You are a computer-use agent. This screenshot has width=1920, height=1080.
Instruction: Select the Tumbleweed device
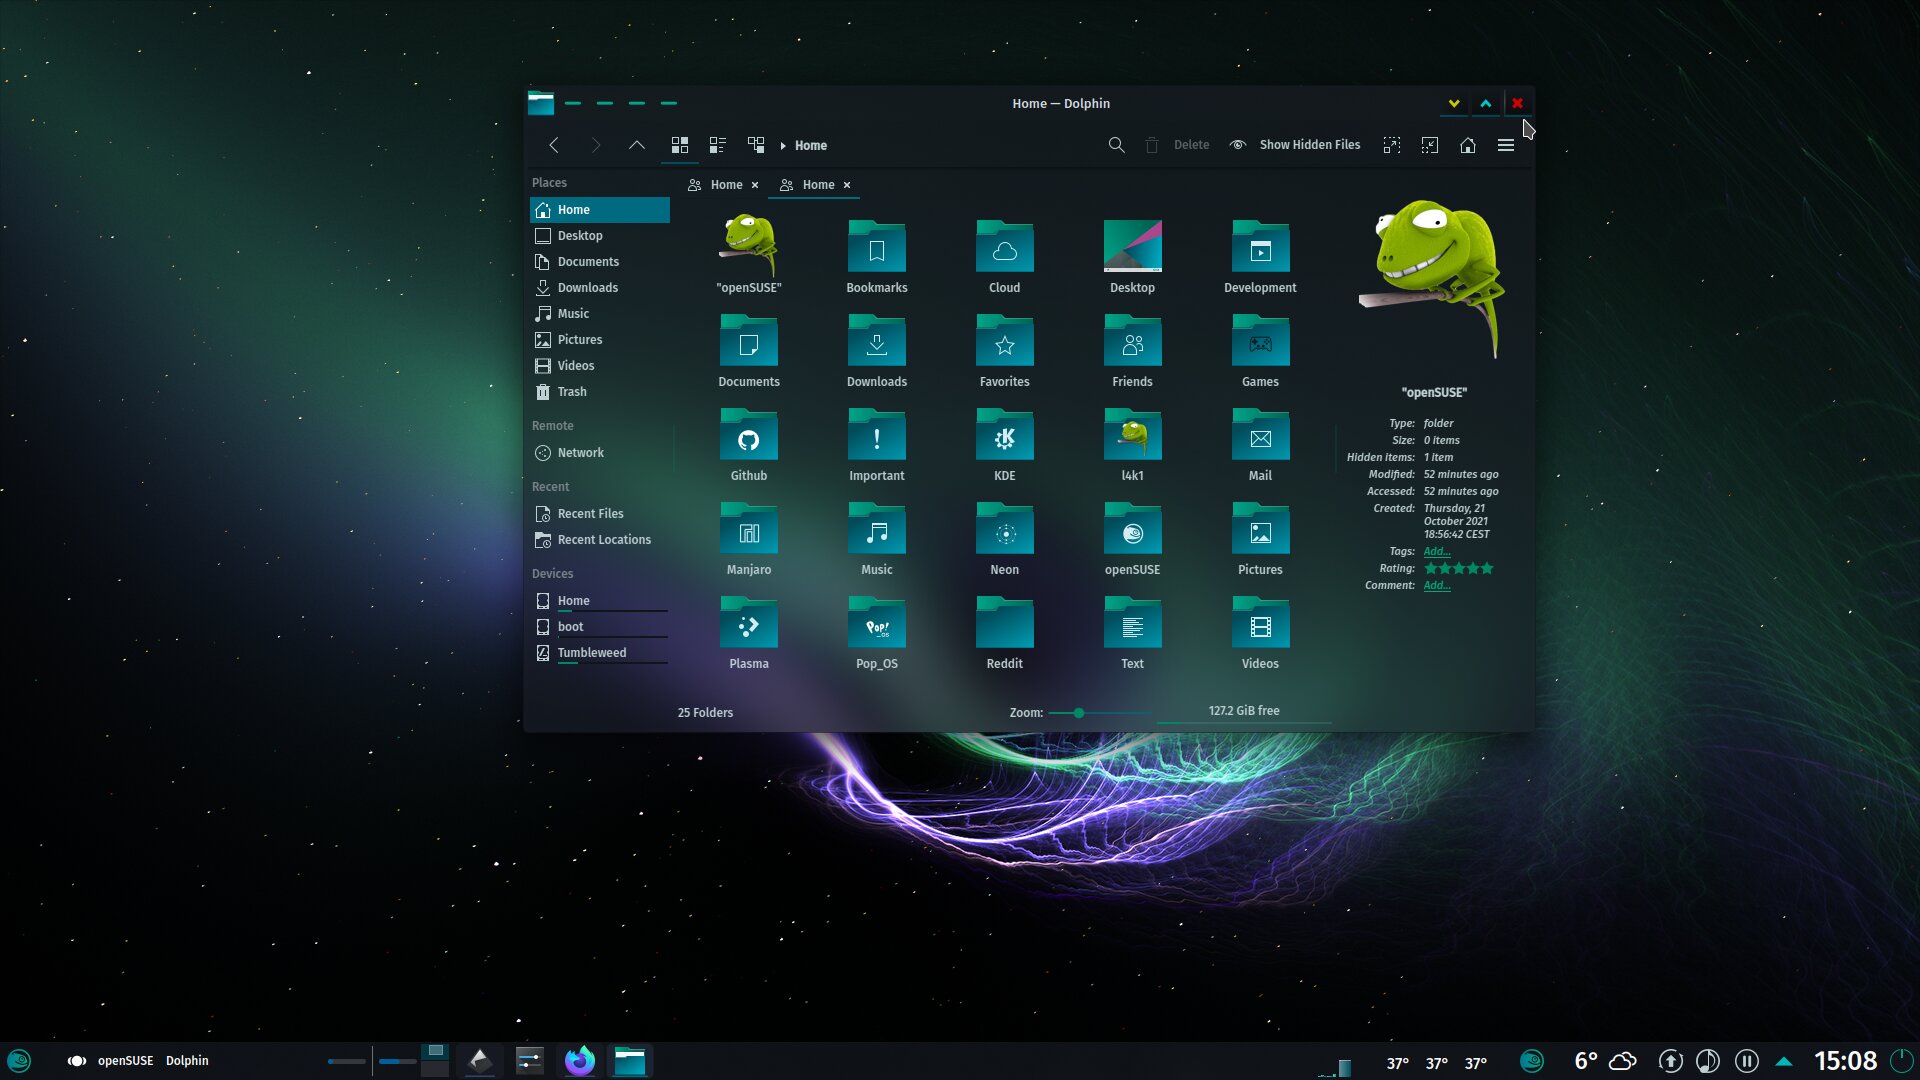599,653
